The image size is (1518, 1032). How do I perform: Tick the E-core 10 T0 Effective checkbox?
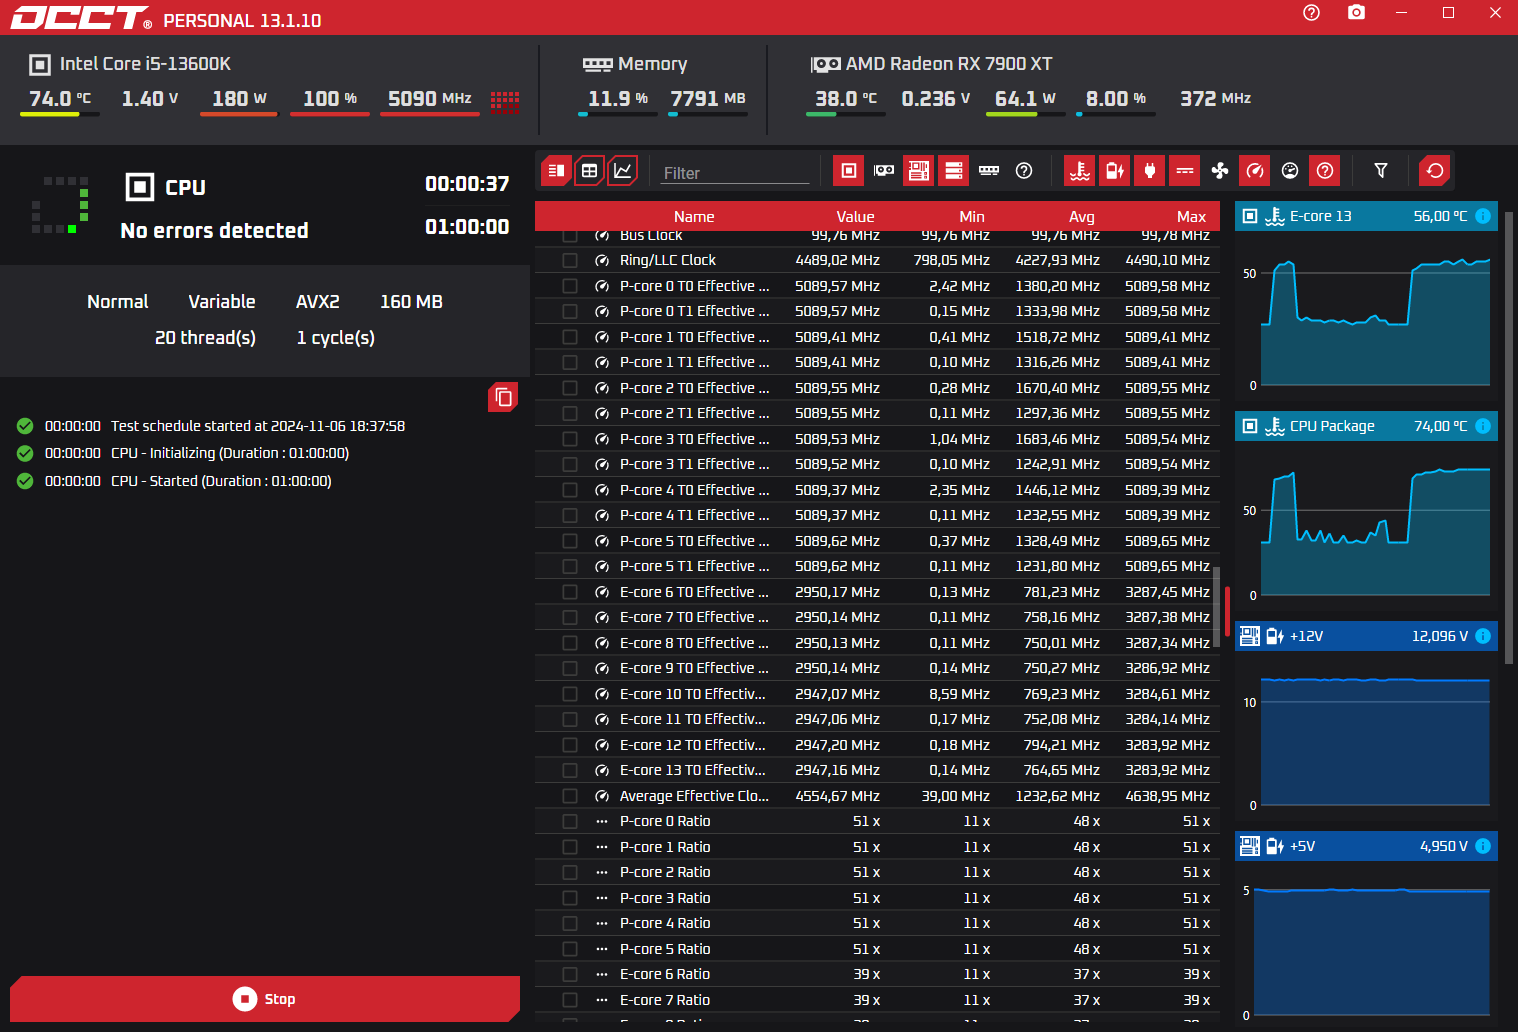point(570,694)
